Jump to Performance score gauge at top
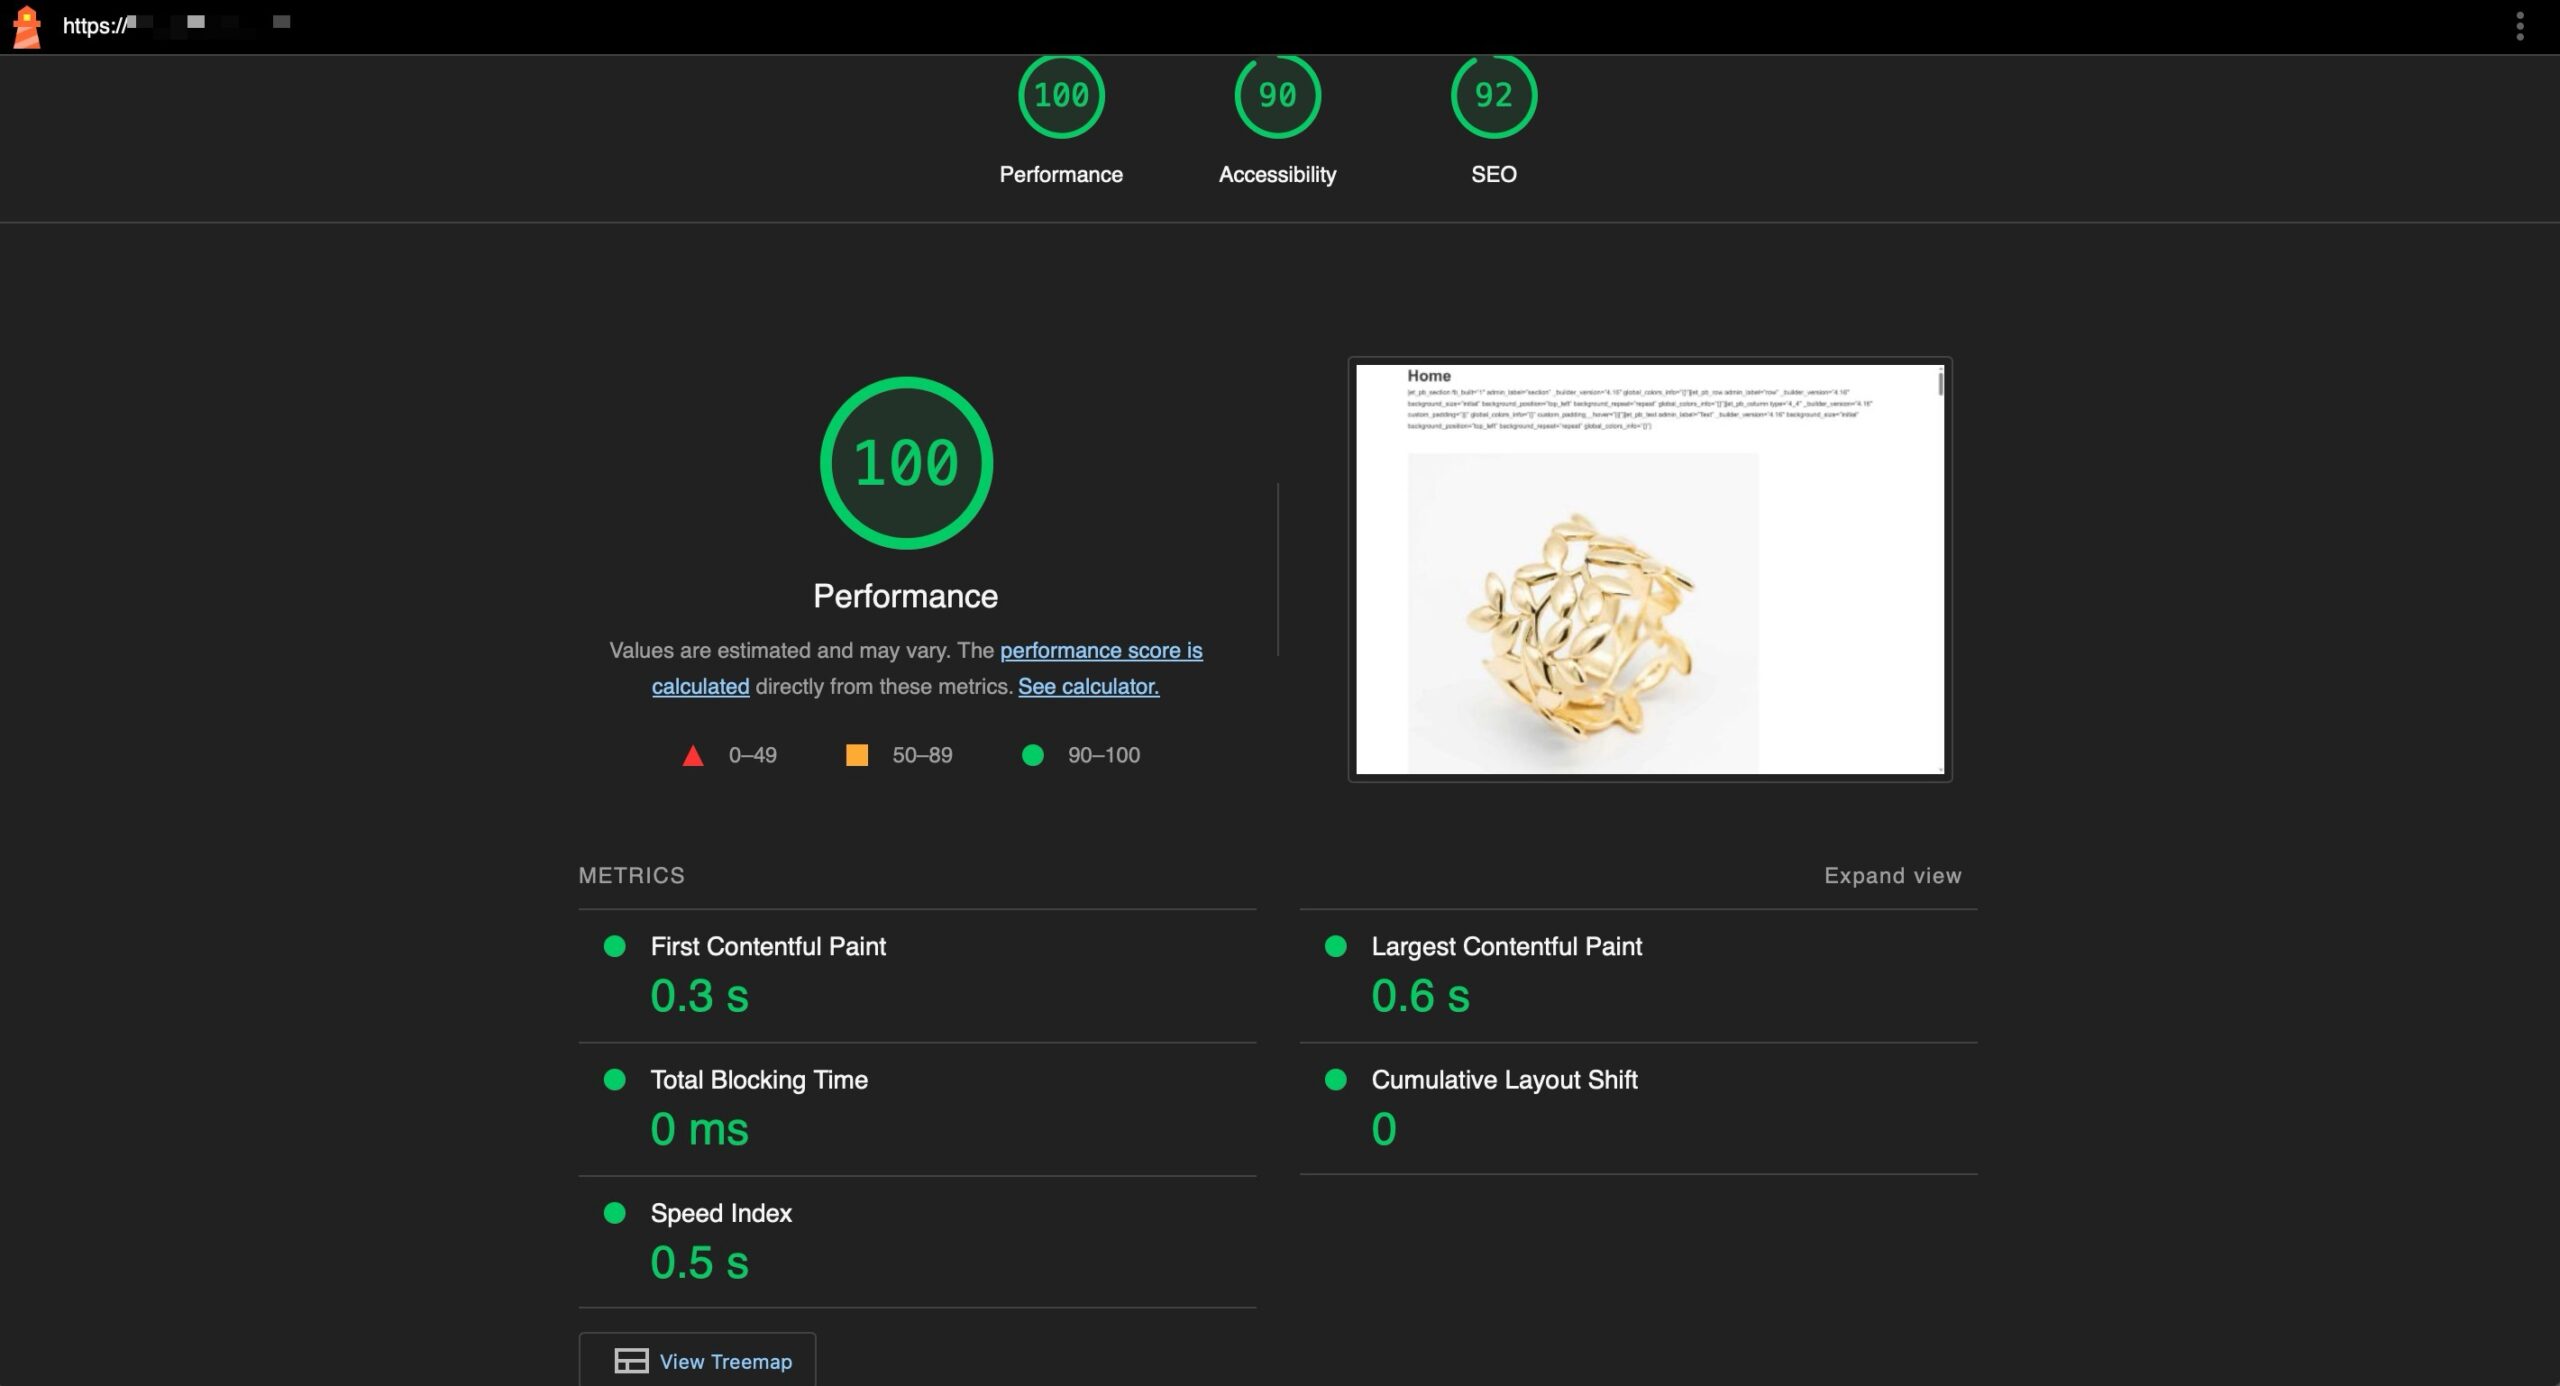This screenshot has height=1386, width=2560. [x=1061, y=97]
